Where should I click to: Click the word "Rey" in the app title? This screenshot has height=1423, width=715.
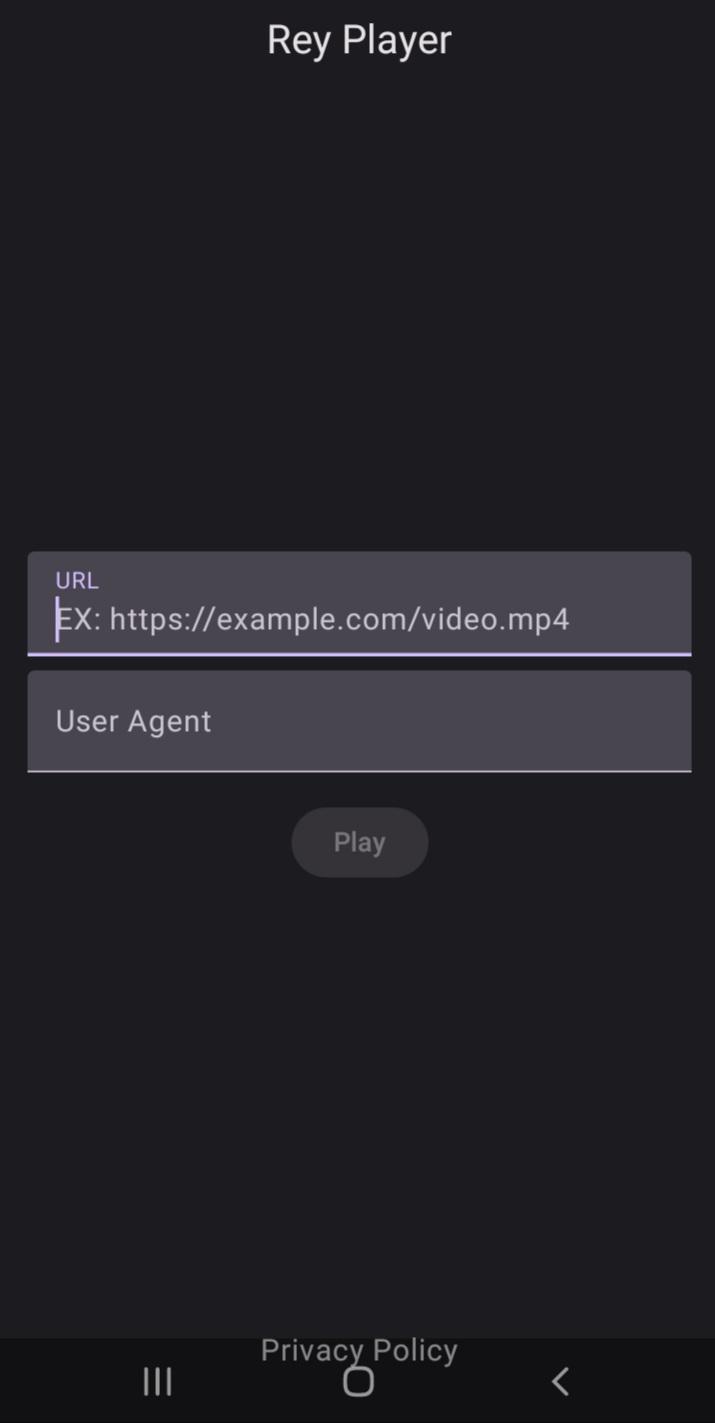[299, 40]
